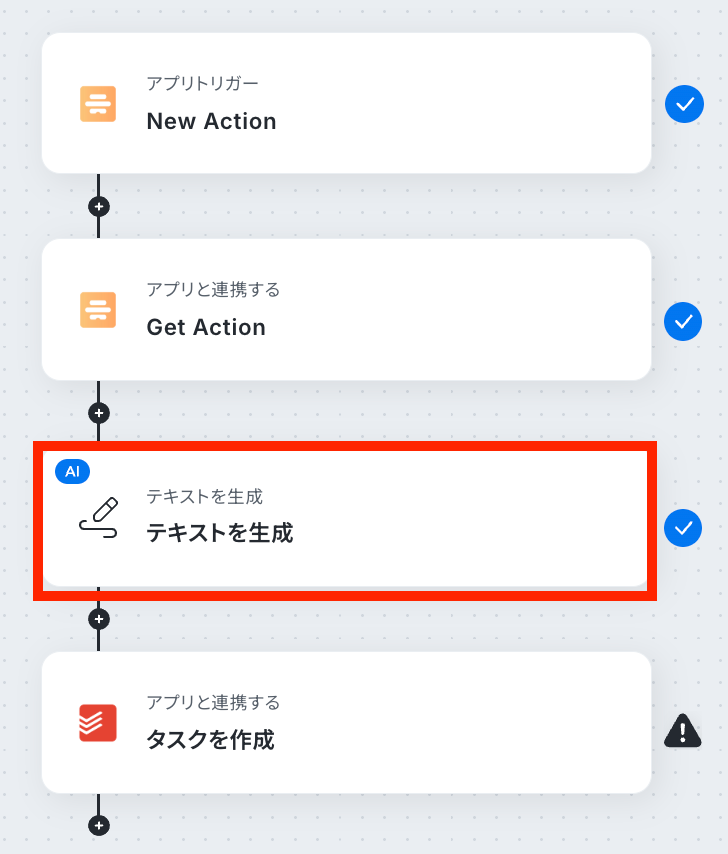This screenshot has width=728, height=854.
Task: Add a step below テキストを生成 card
Action: 98,619
